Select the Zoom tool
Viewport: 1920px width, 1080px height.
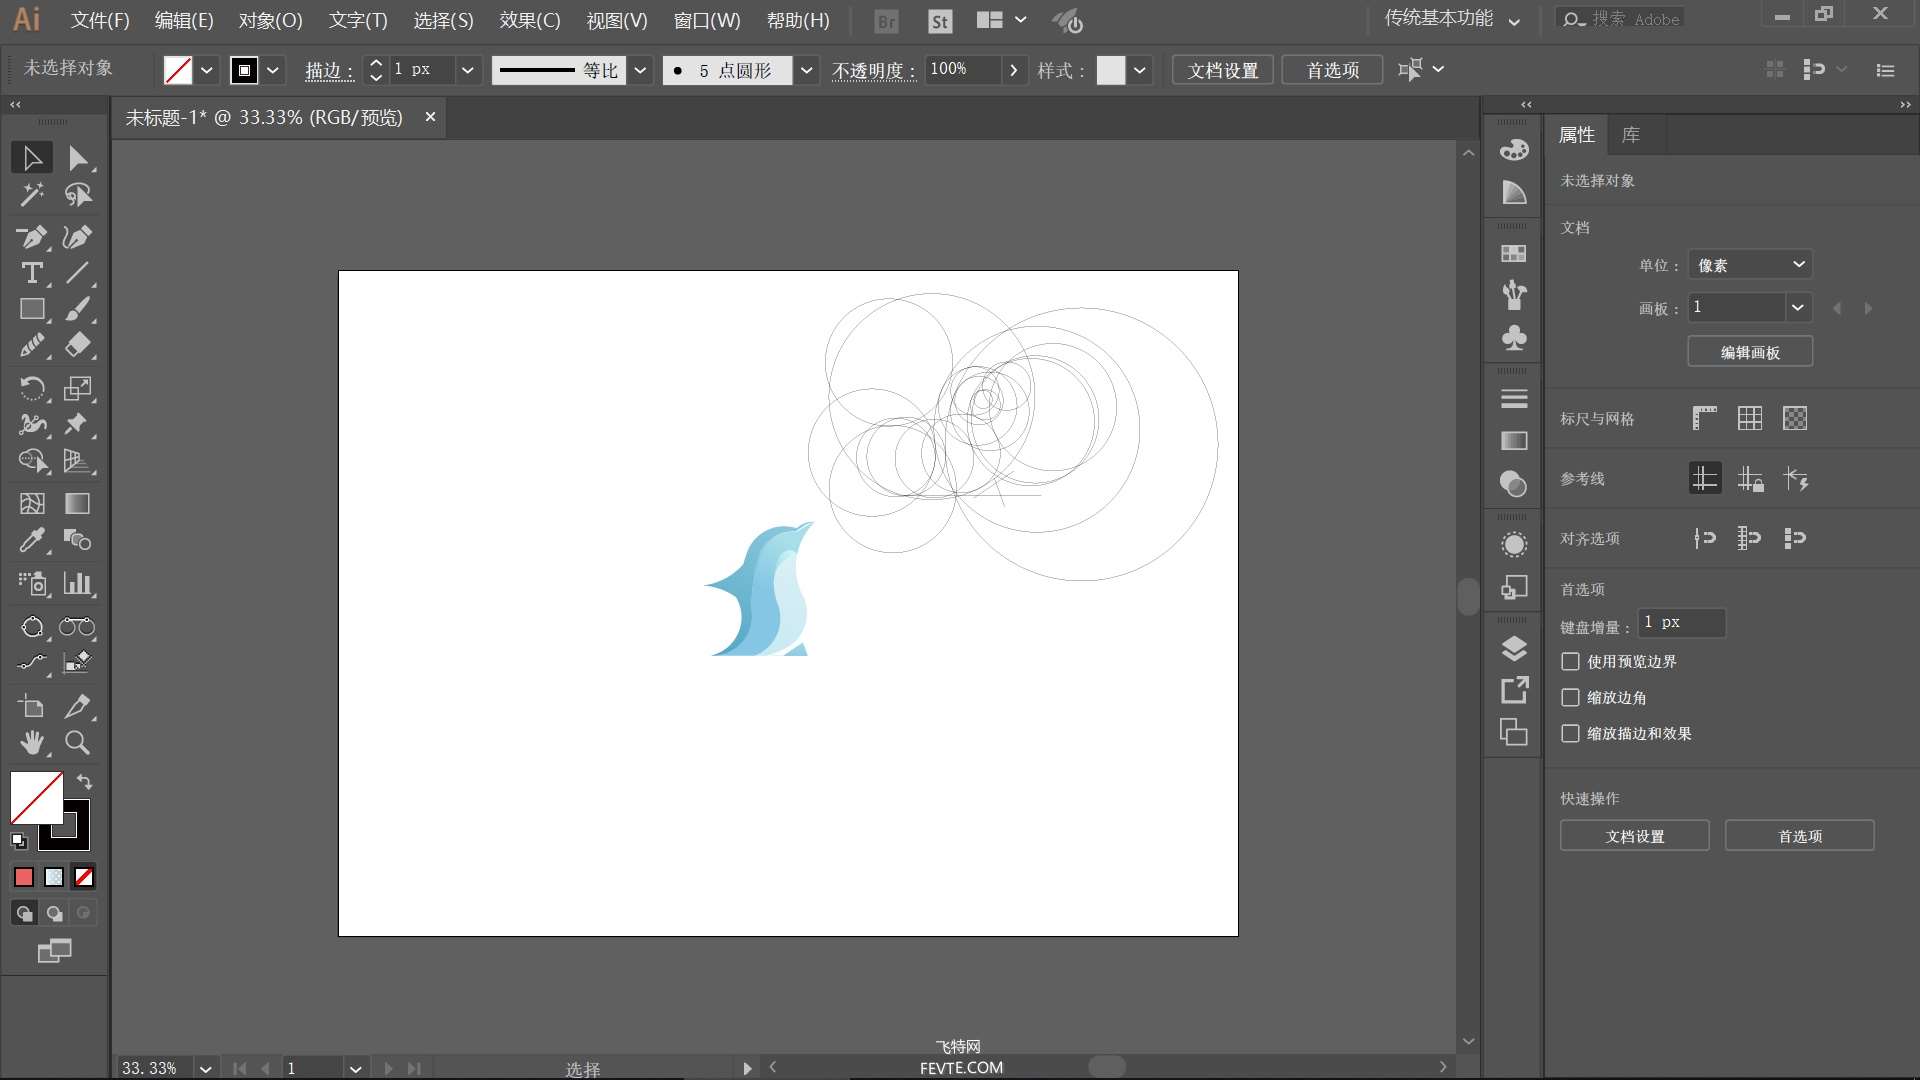77,742
